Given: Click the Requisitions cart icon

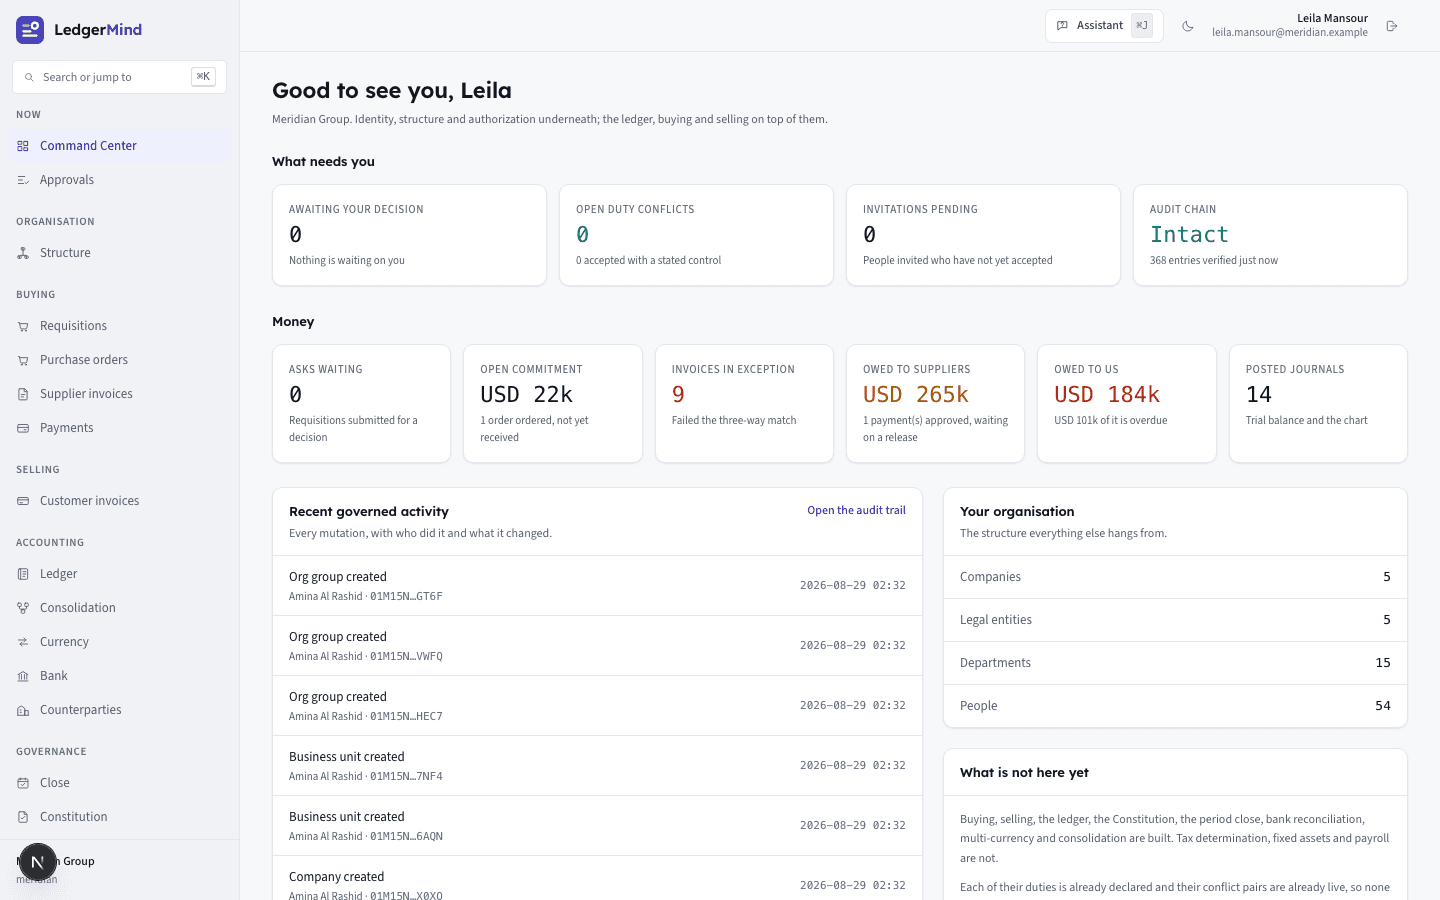Looking at the screenshot, I should pyautogui.click(x=23, y=326).
